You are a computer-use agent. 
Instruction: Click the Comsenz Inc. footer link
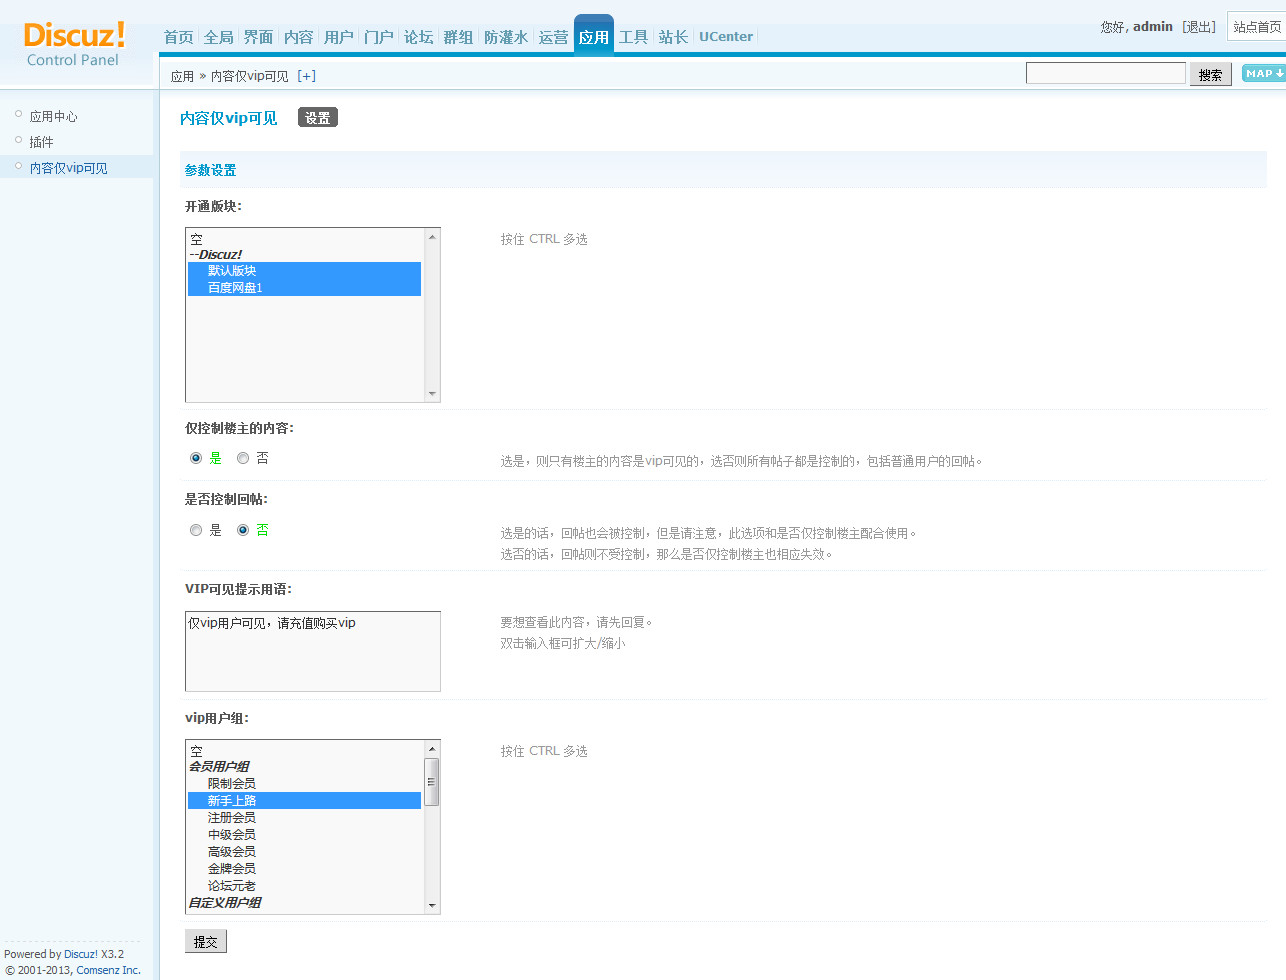[109, 970]
